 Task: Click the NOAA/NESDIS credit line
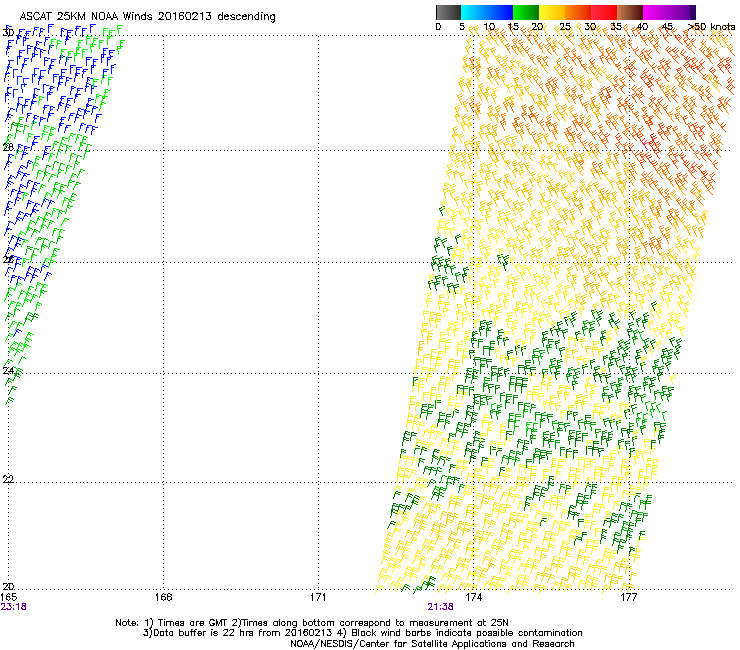(x=432, y=643)
